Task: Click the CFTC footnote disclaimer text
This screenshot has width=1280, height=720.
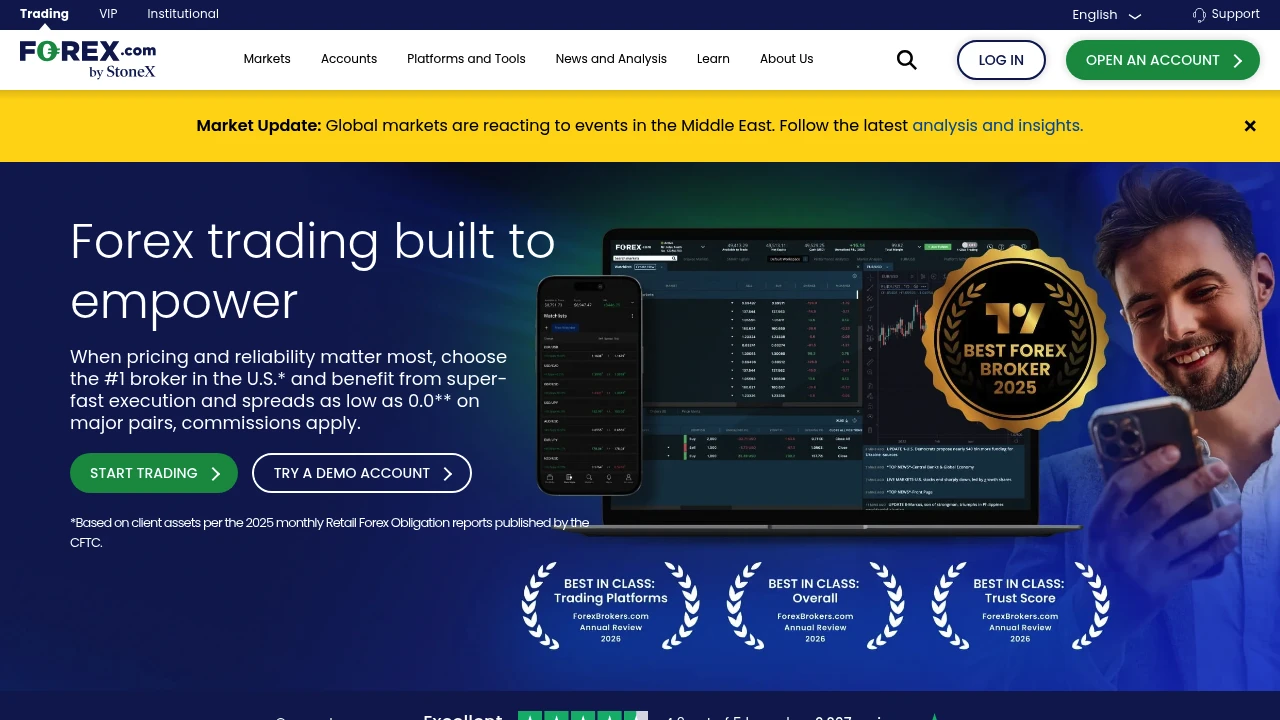Action: 330,533
